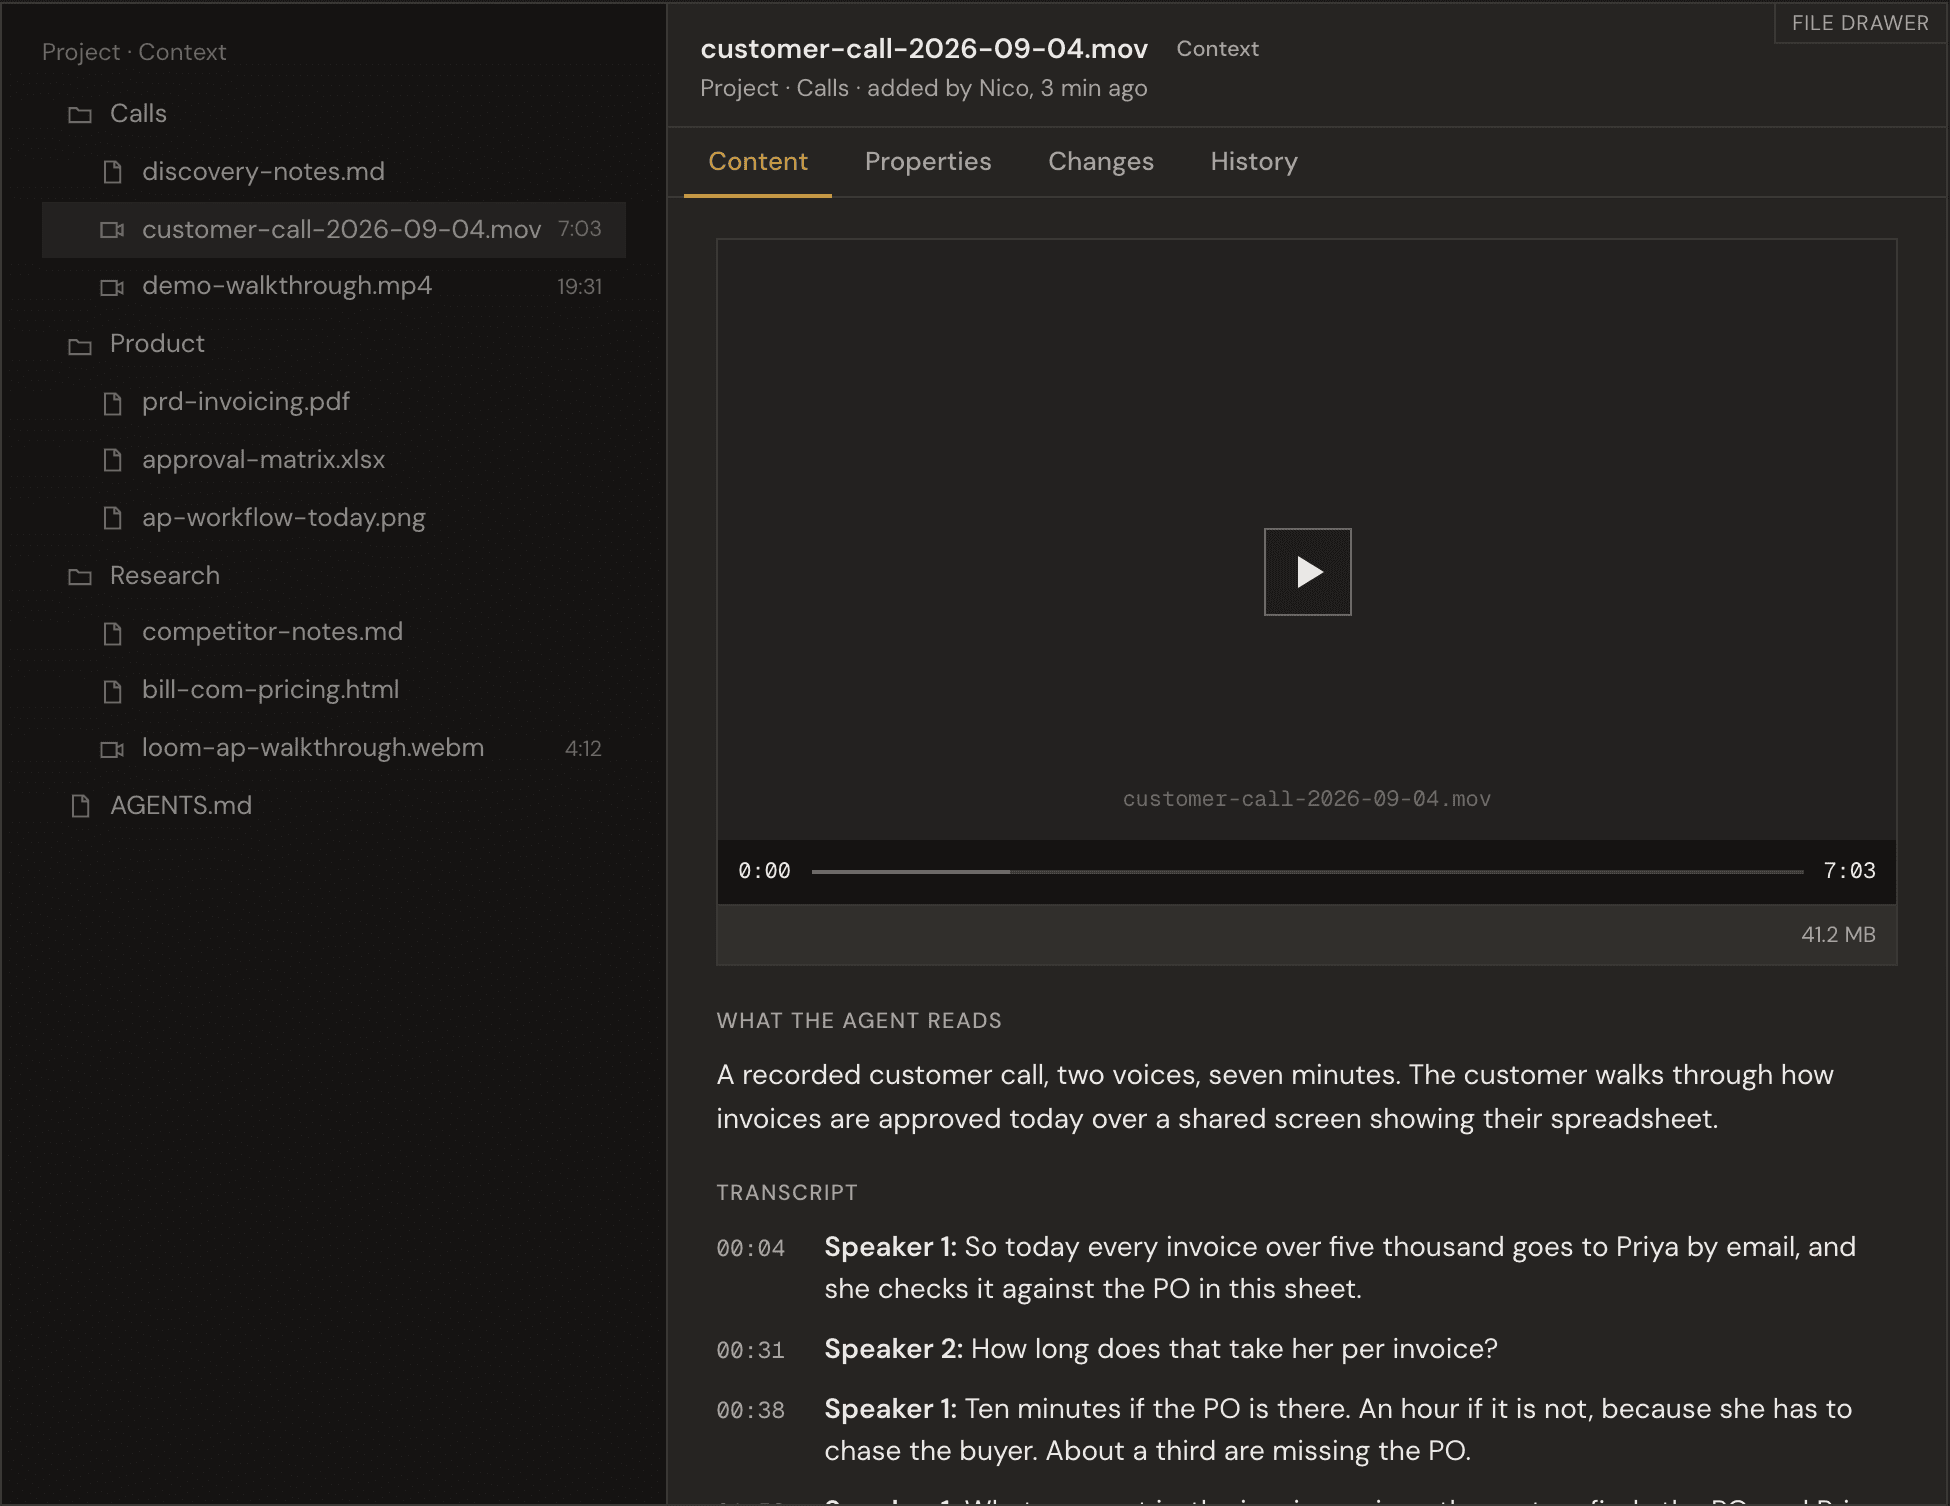Jump to transcript timestamp 00:04

coord(751,1248)
